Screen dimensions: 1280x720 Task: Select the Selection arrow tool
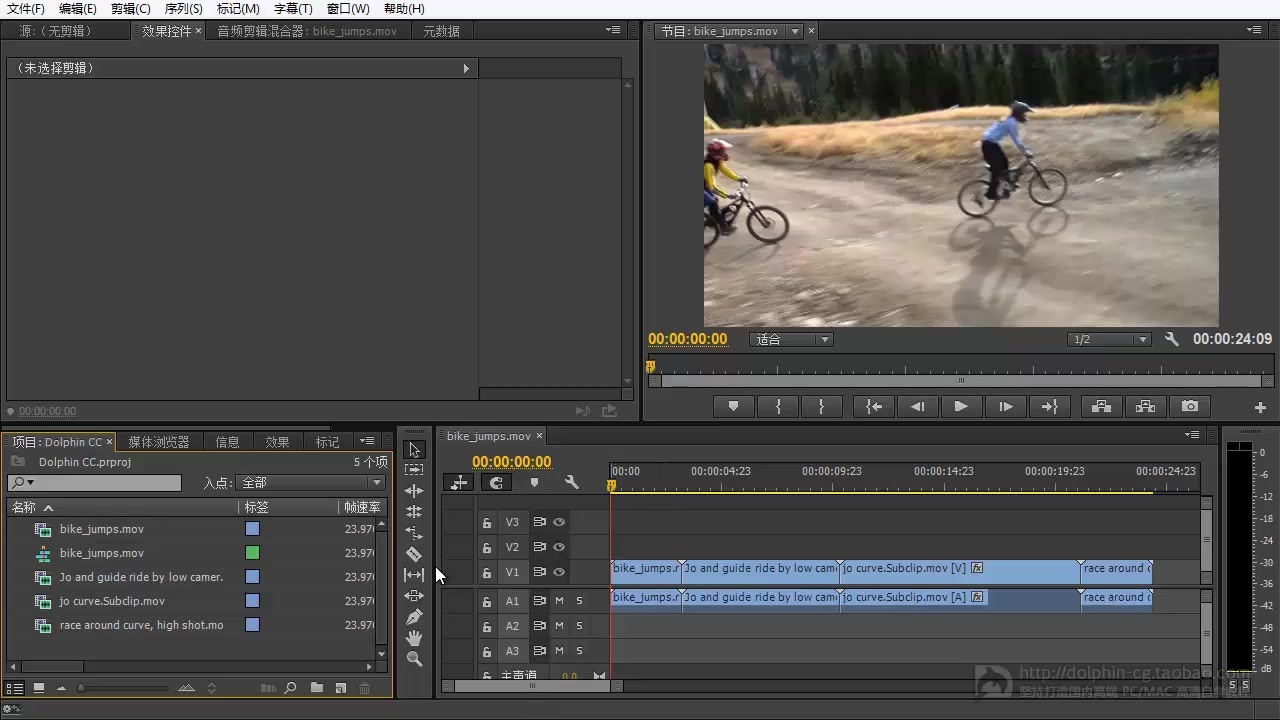click(414, 450)
